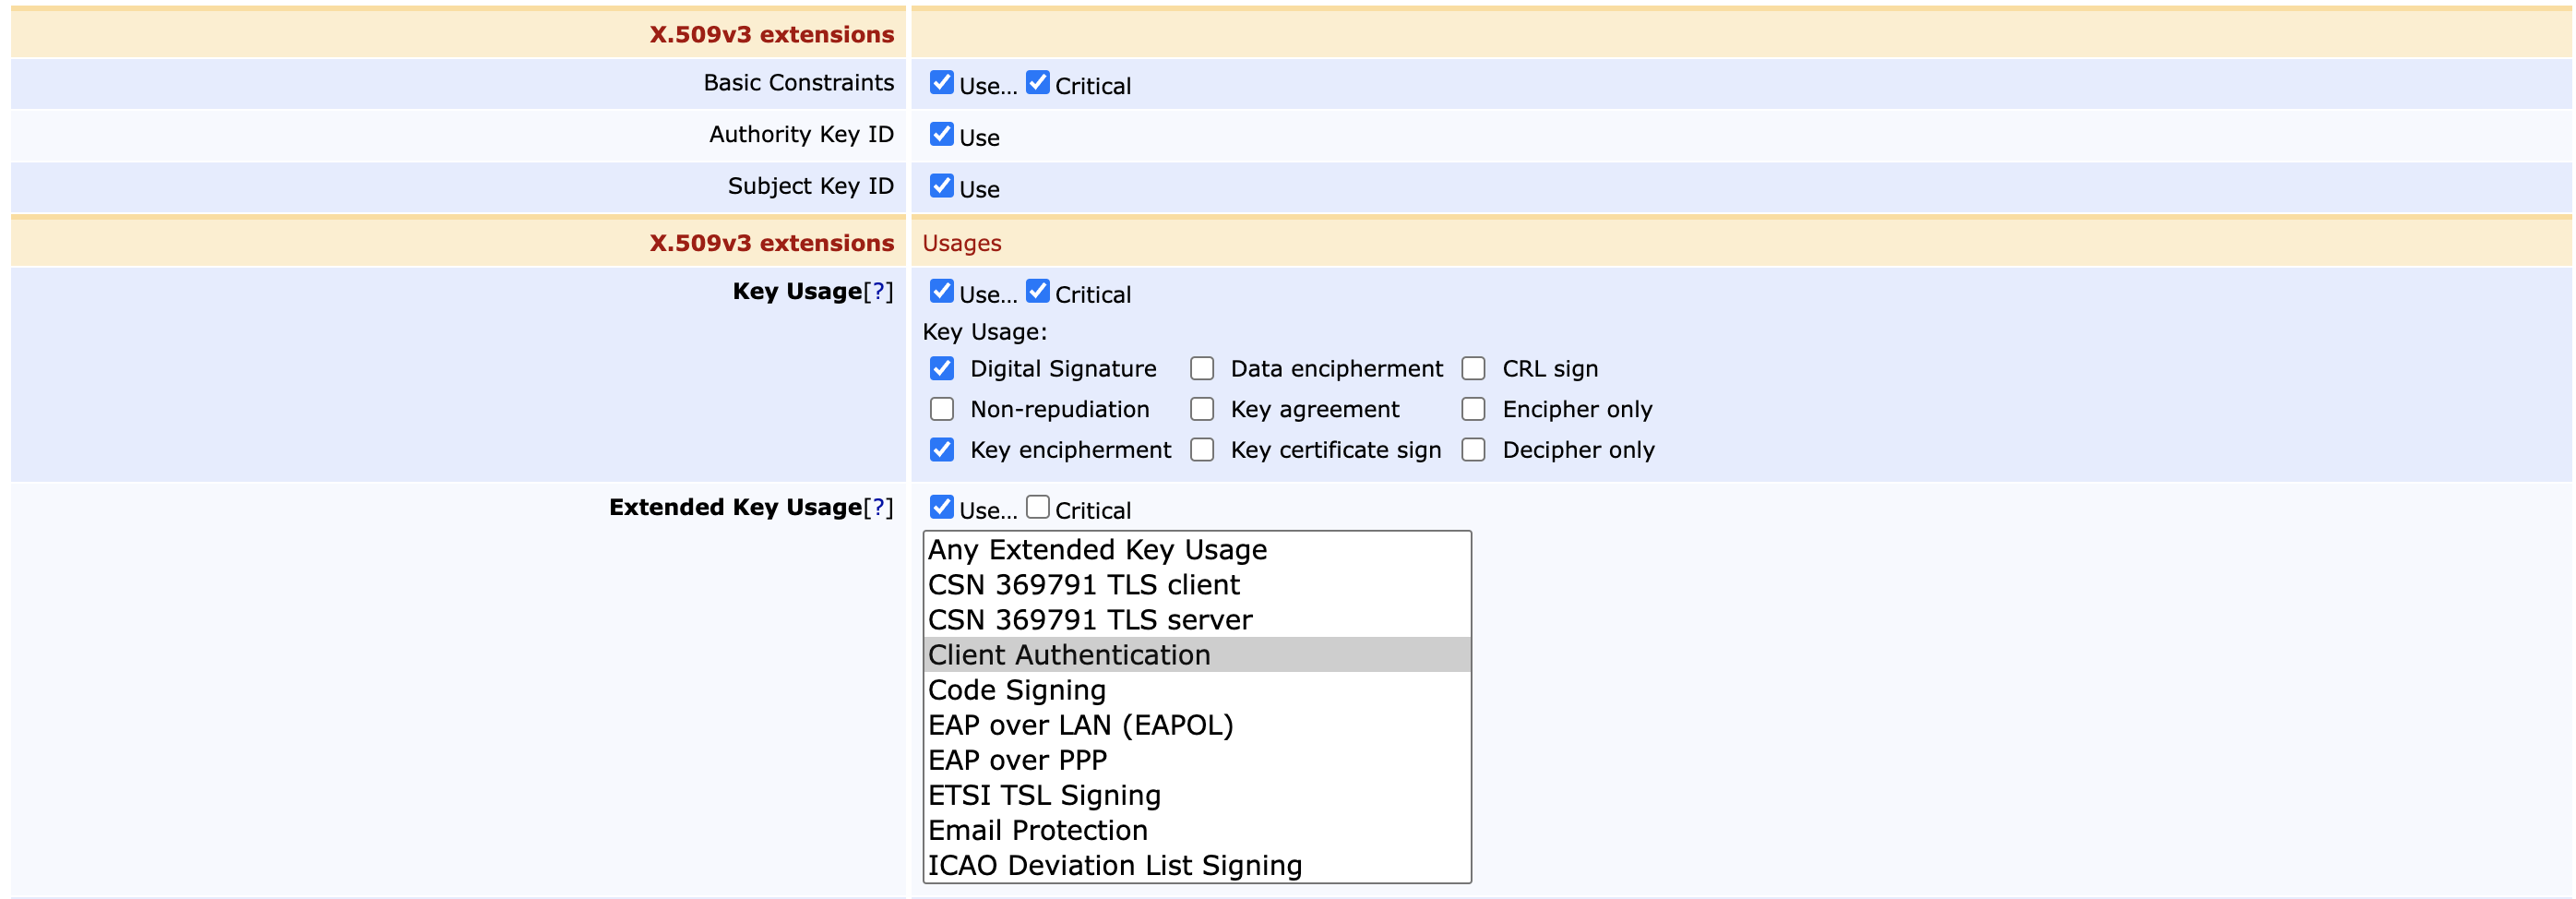Enable Data encipherment checkbox
The image size is (2576, 899).
coord(1202,369)
